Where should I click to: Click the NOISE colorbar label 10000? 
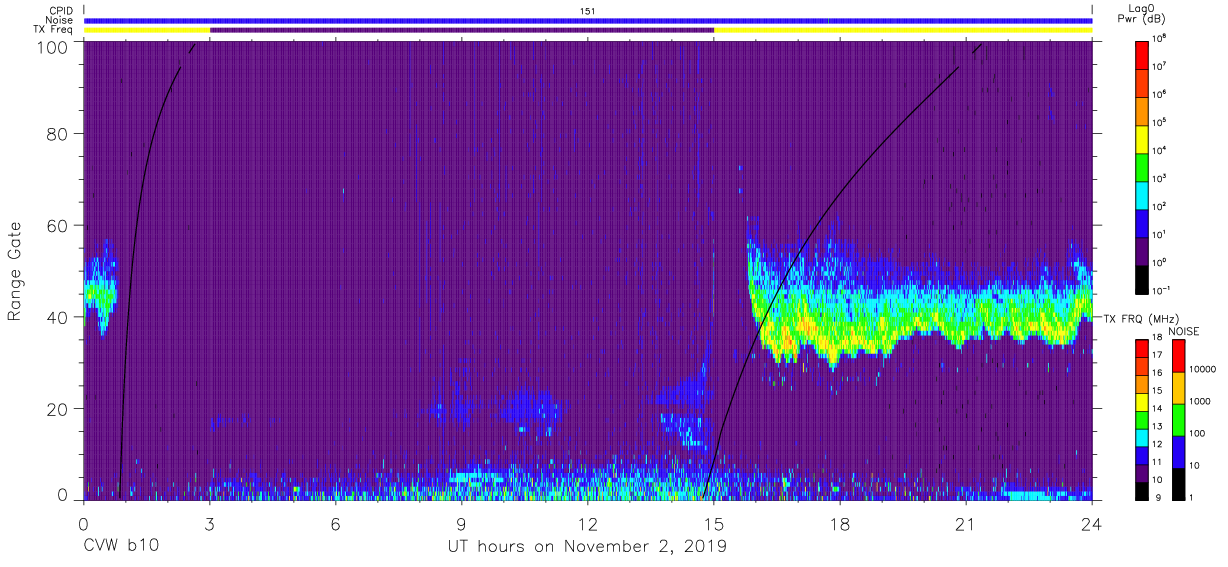pyautogui.click(x=1201, y=371)
